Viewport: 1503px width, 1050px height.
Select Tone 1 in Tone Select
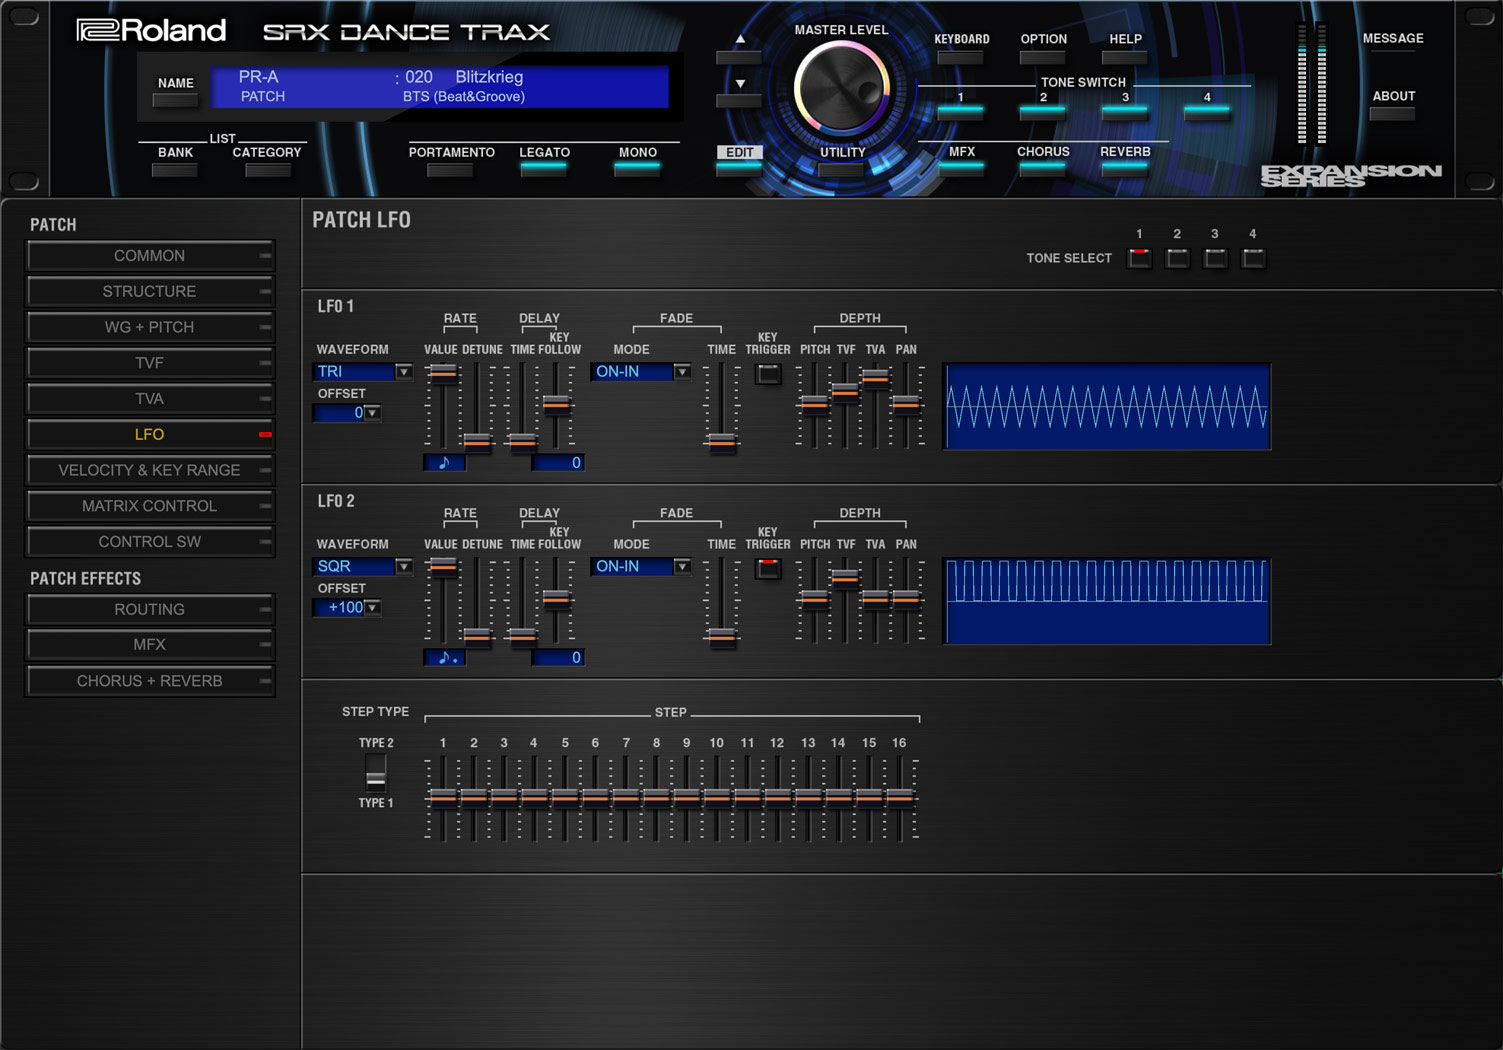pos(1139,259)
